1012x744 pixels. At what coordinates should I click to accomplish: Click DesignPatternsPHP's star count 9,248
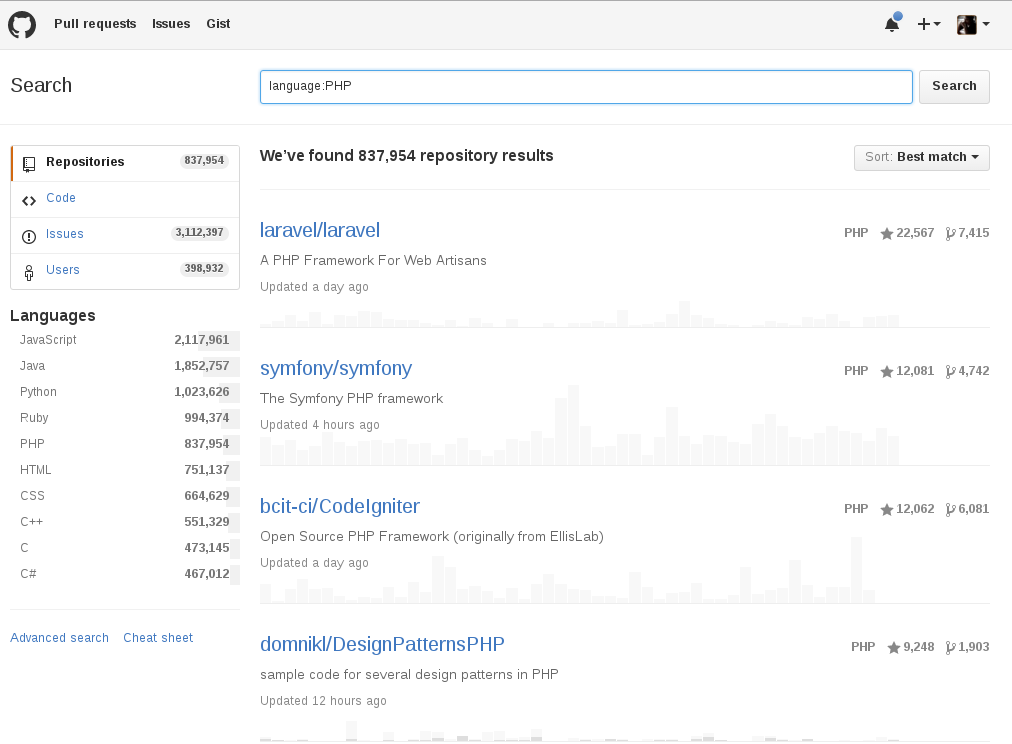point(911,647)
